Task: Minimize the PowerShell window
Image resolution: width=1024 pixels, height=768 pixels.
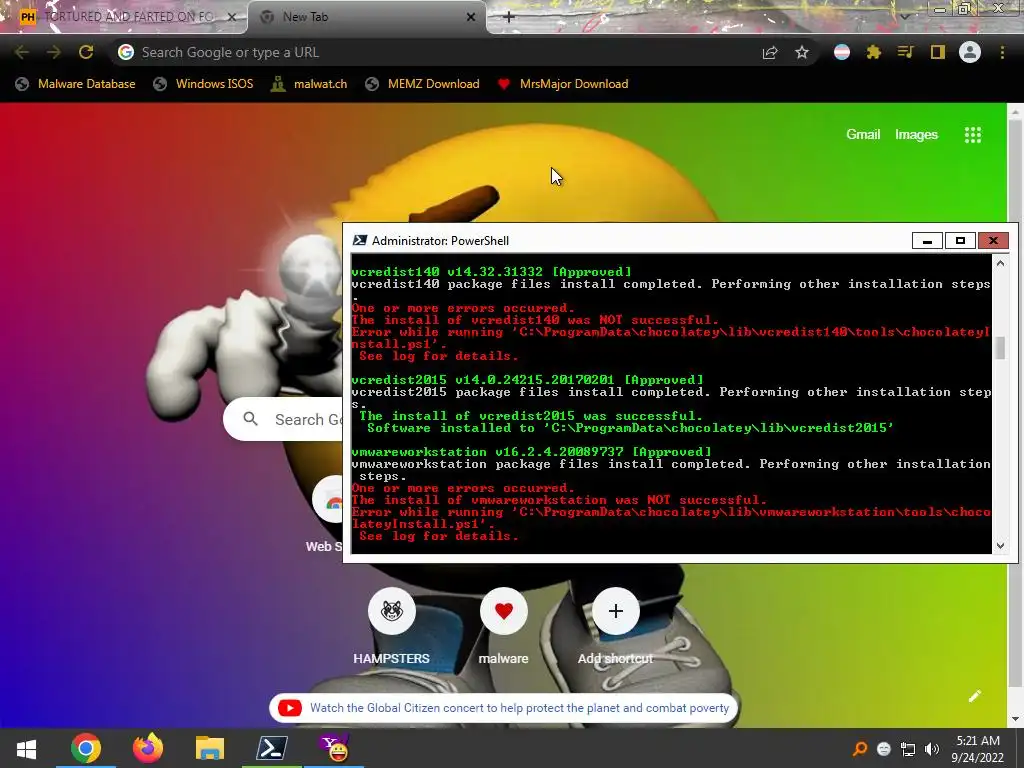Action: coord(927,240)
